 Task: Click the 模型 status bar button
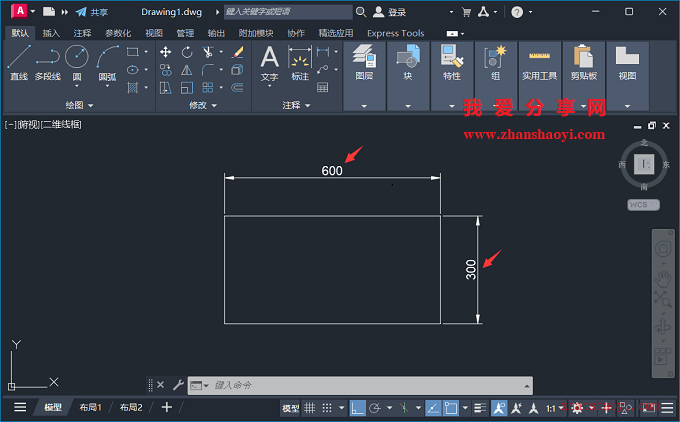(x=291, y=408)
